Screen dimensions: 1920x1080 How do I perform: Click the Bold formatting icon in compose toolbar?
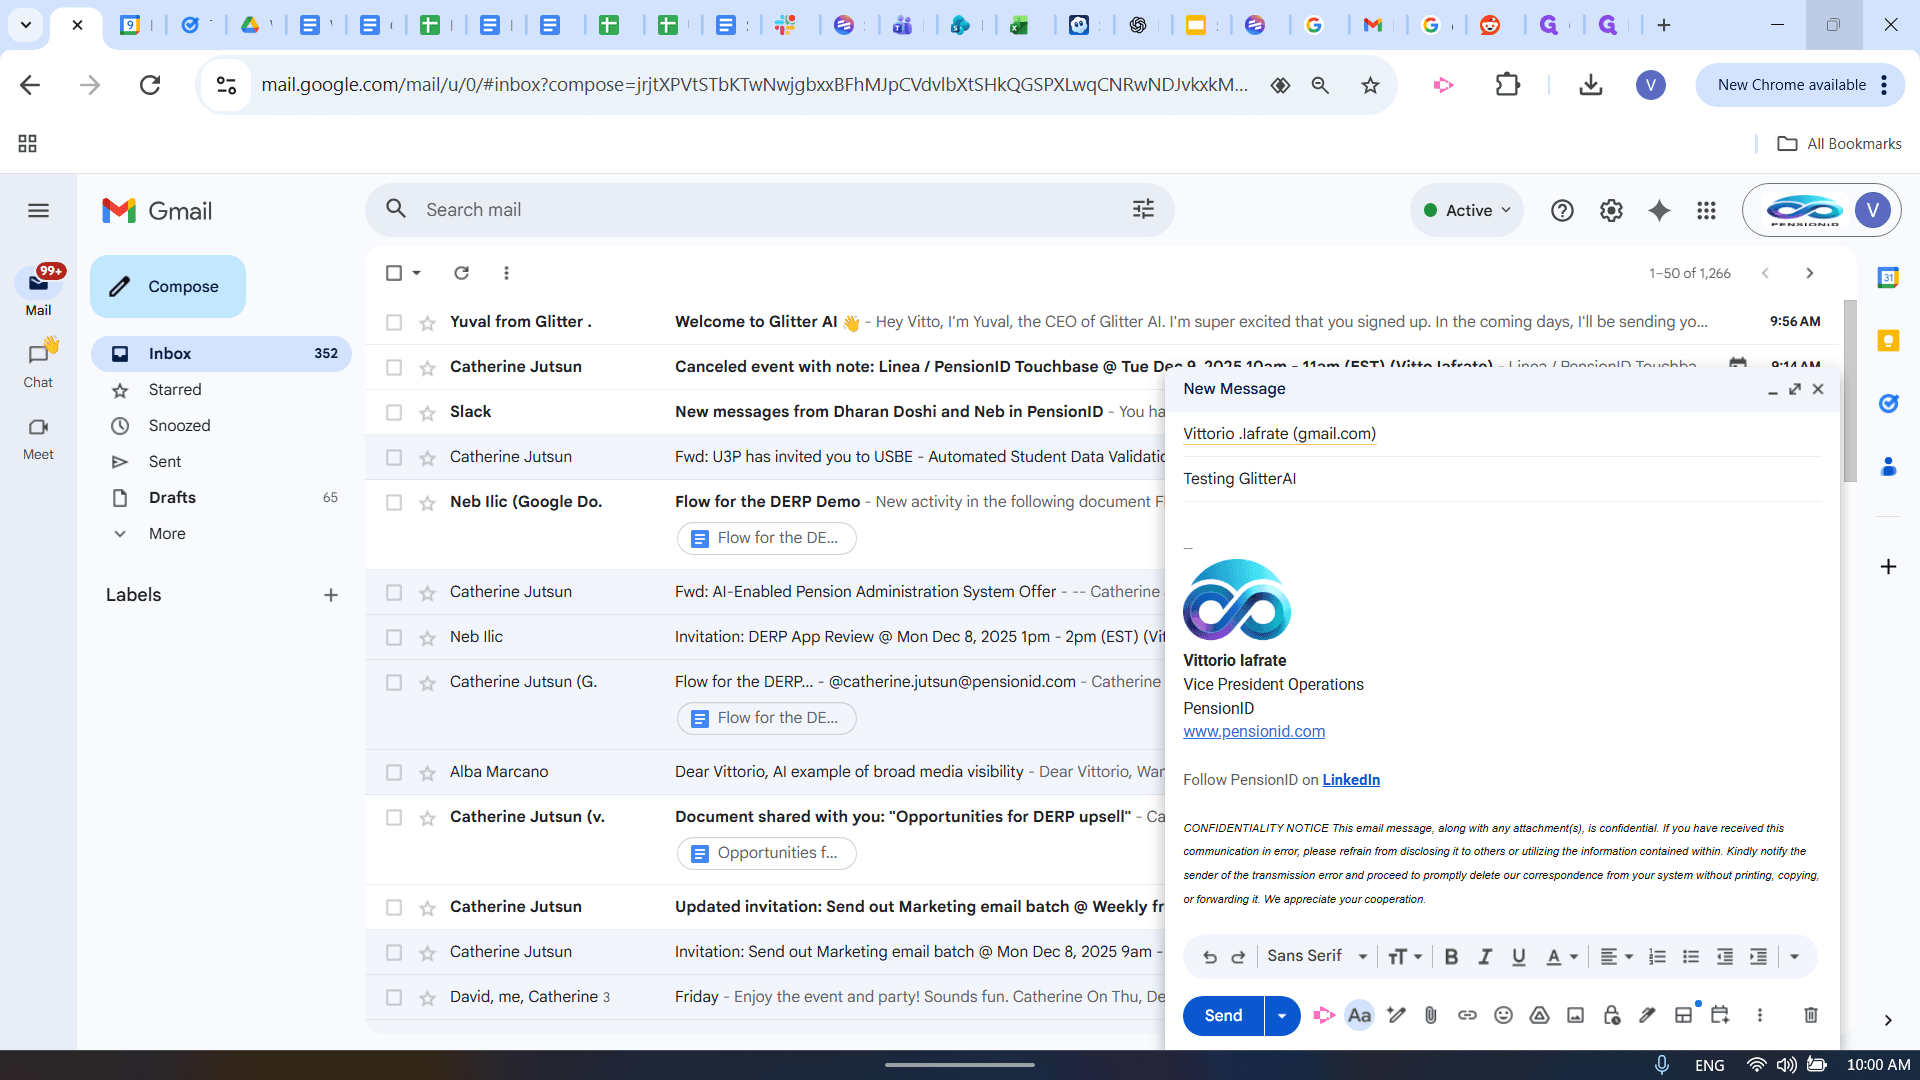point(1451,957)
